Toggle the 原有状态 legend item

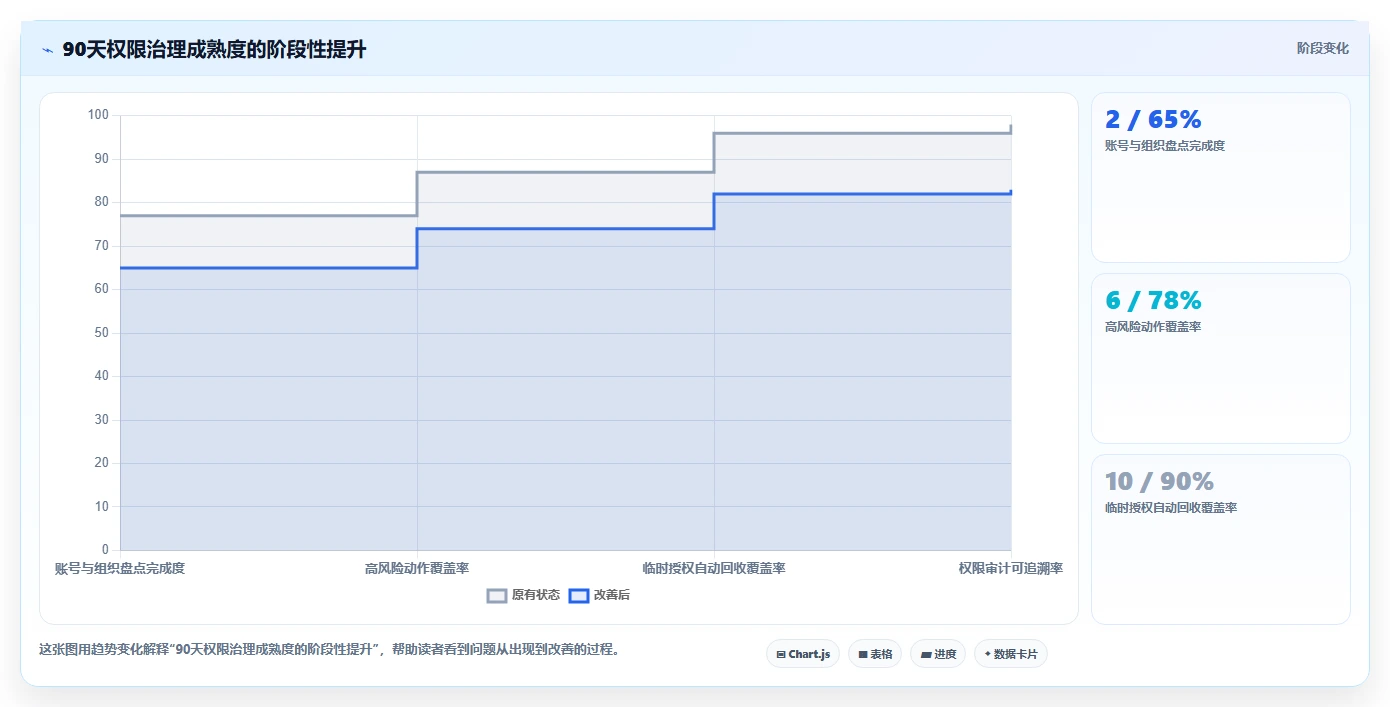tap(523, 595)
